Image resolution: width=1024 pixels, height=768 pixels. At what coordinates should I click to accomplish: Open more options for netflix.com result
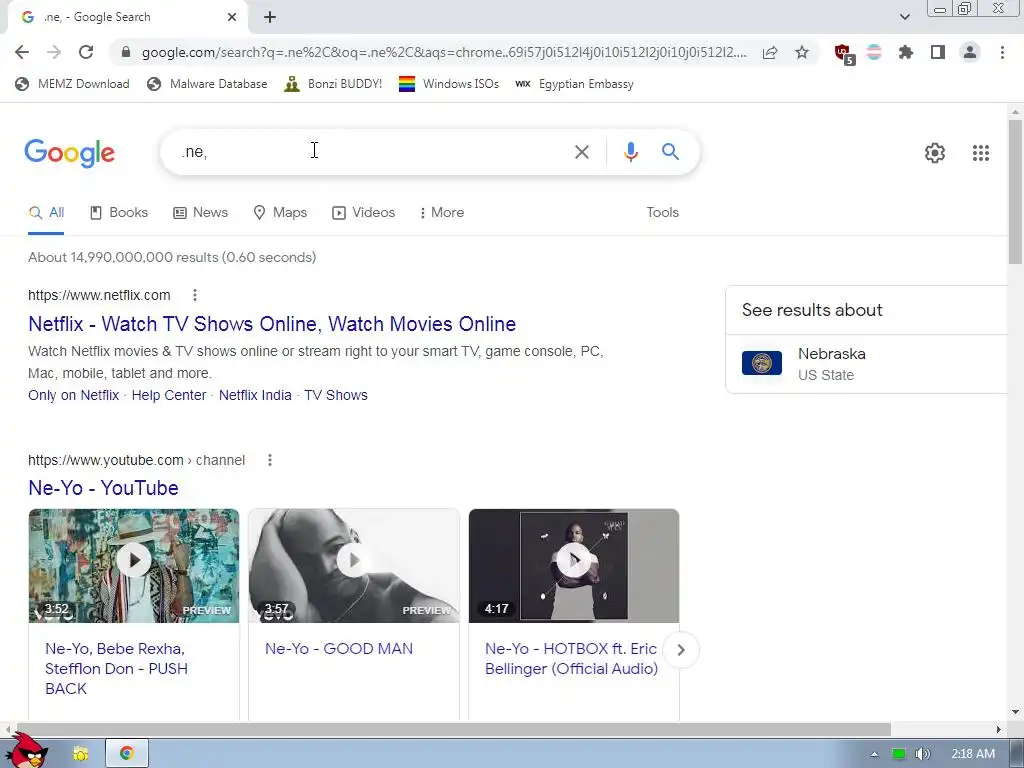(x=195, y=295)
